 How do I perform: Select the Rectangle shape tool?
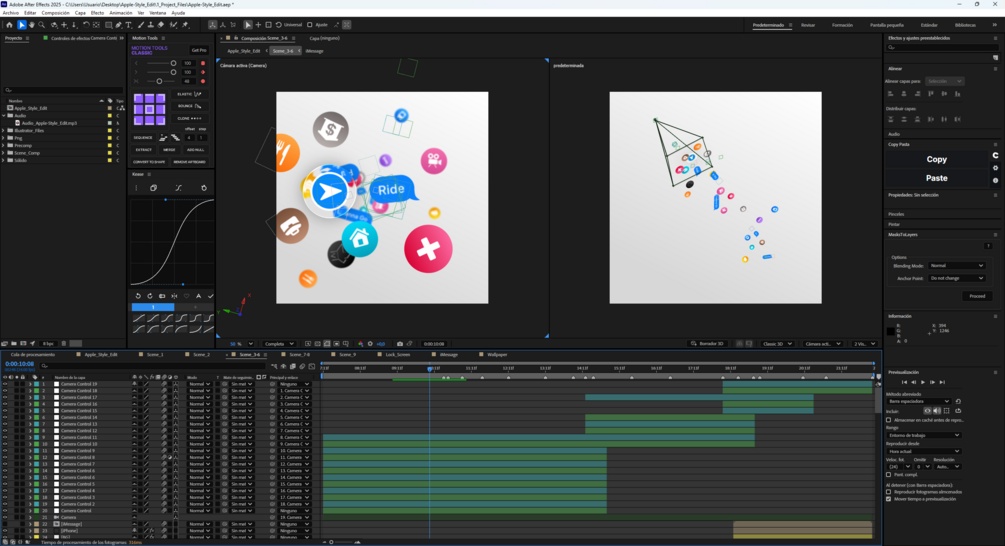[108, 25]
